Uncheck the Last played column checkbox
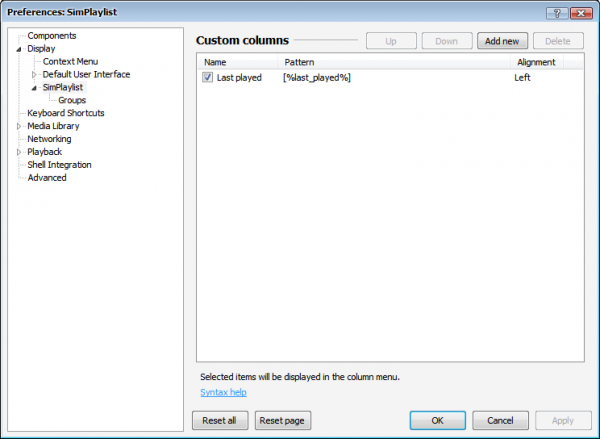 [208, 77]
